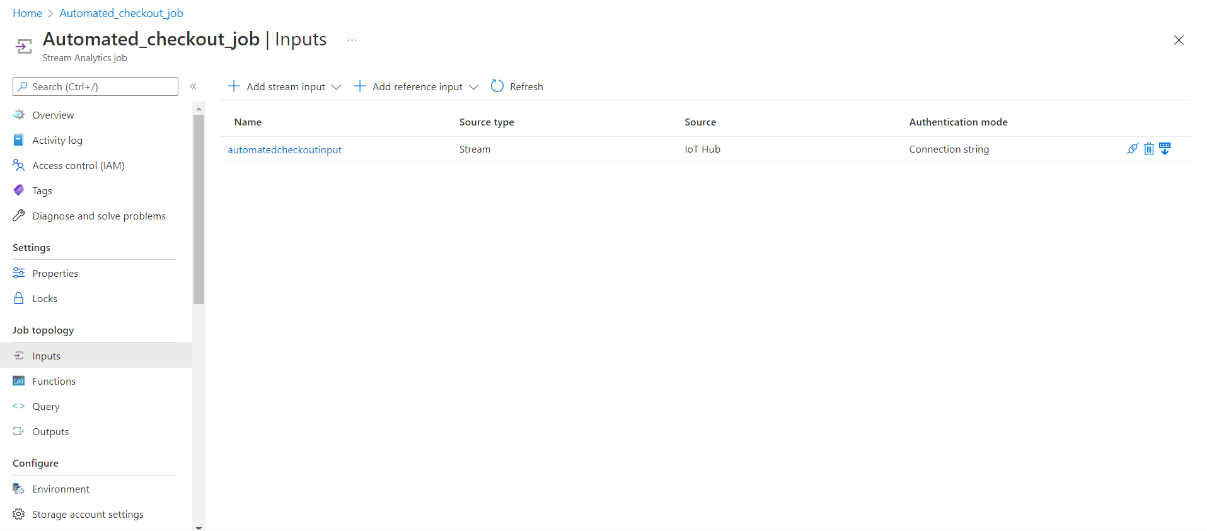Viewport: 1207px width, 531px height.
Task: Click the Stream Analytics job subtitle
Action: tap(85, 58)
